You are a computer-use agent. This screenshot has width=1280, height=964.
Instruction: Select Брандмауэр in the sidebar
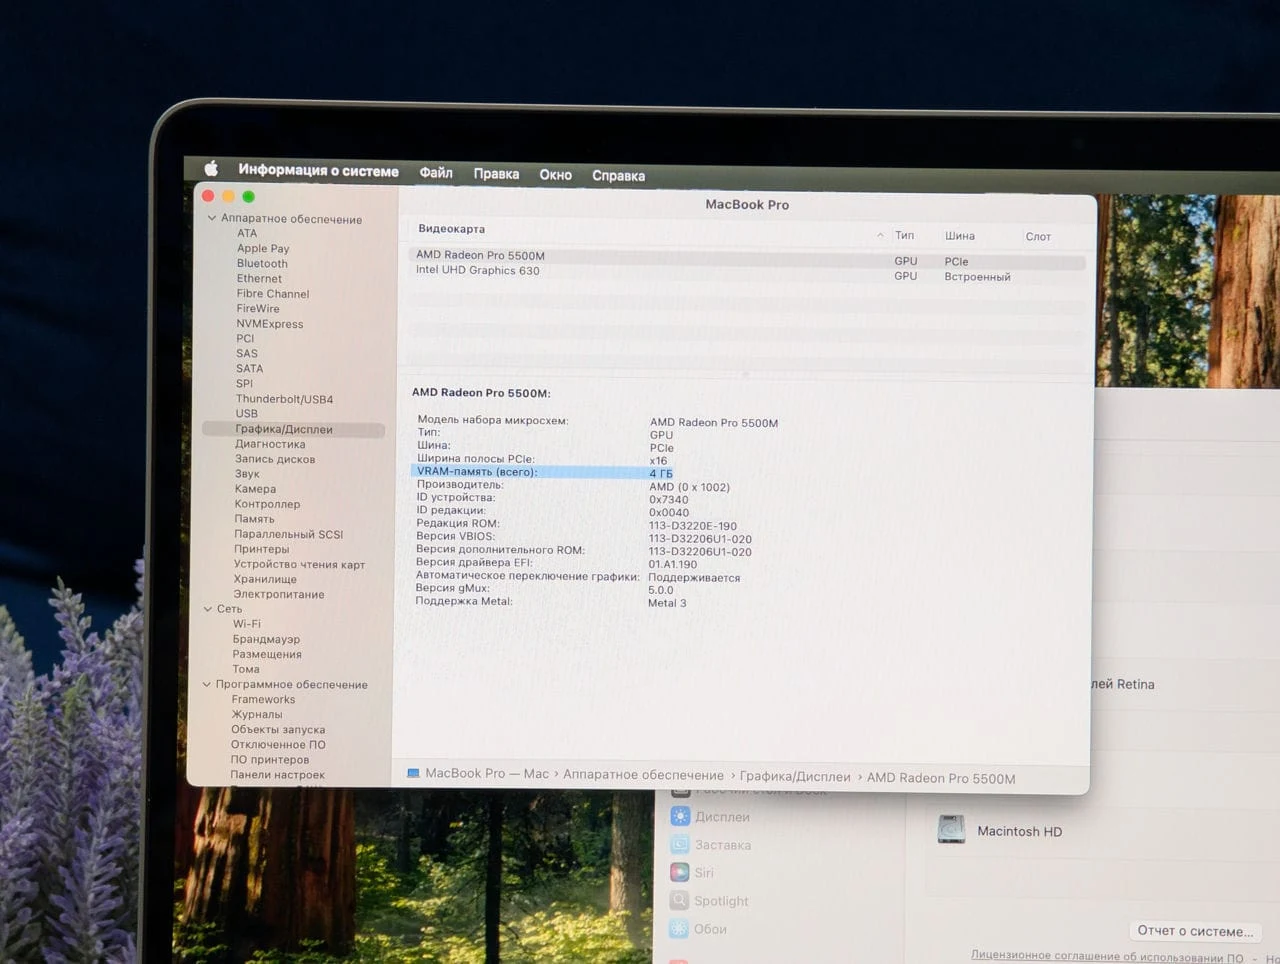266,638
